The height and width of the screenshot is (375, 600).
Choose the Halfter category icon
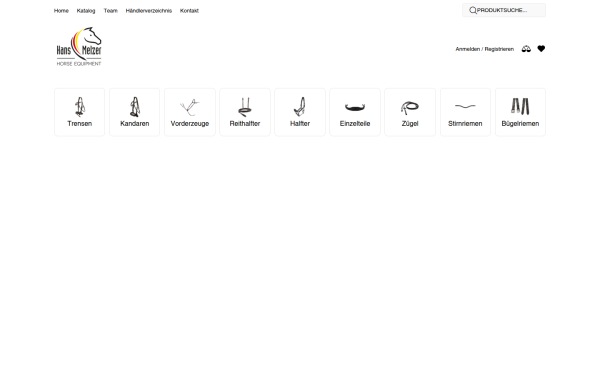click(x=300, y=106)
